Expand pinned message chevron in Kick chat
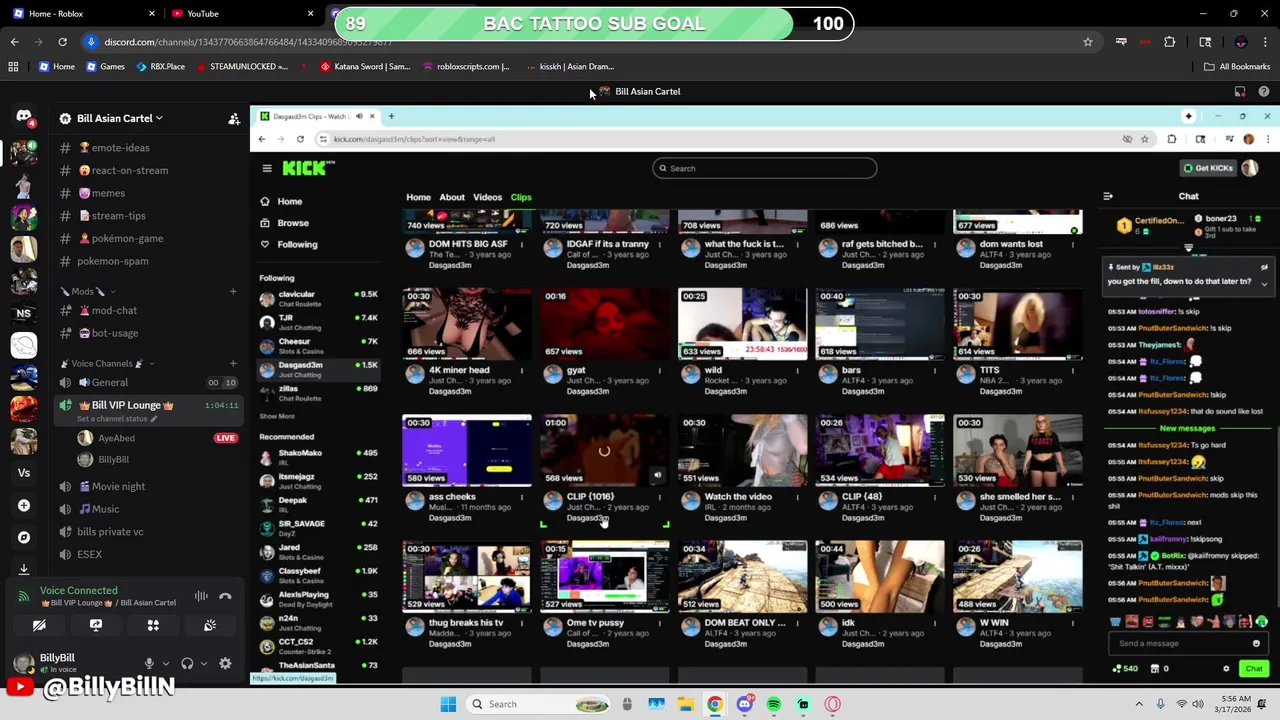 click(1264, 283)
